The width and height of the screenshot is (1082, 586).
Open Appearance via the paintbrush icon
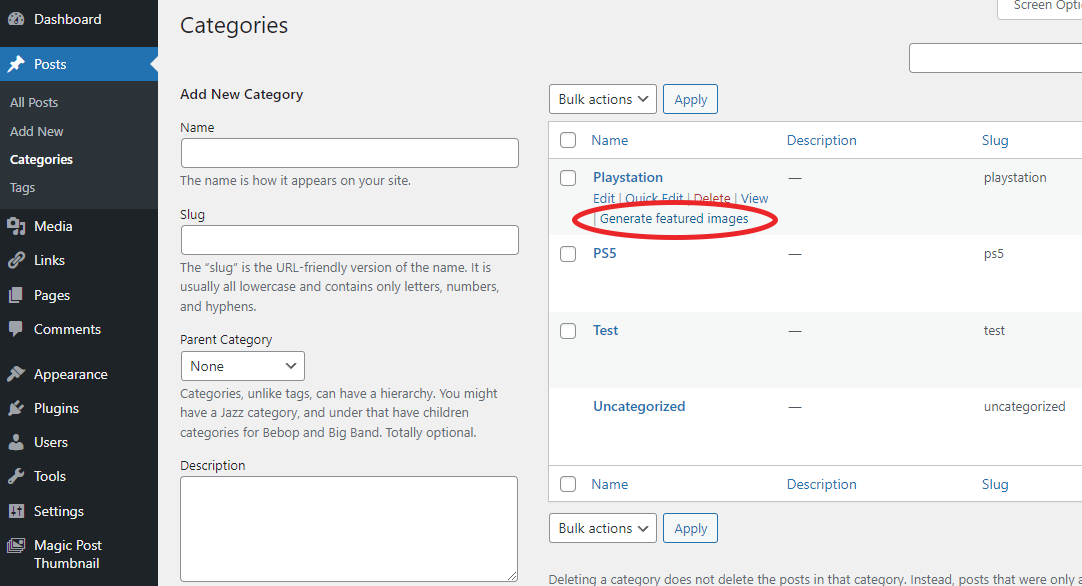(x=16, y=374)
